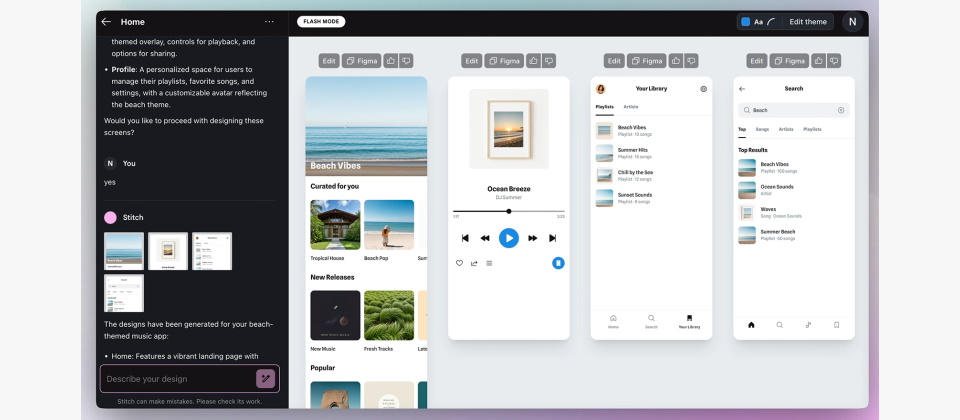Click Edit above the Your Library screen

pyautogui.click(x=614, y=61)
